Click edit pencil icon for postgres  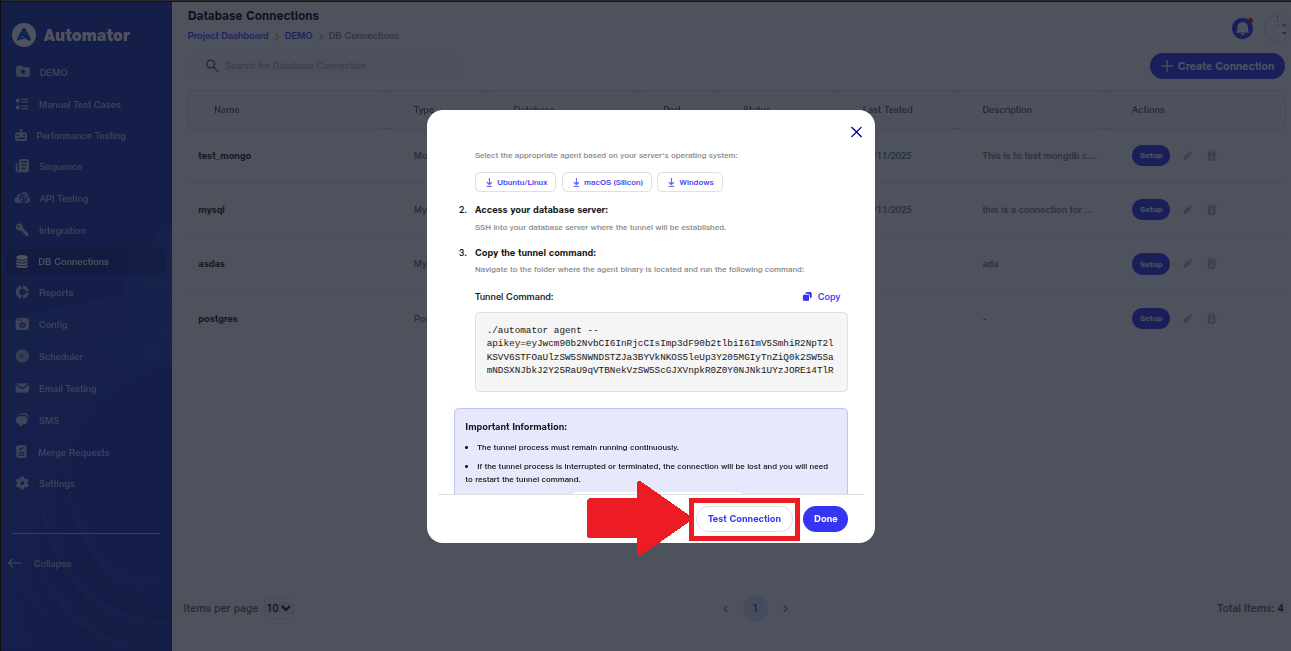[1187, 319]
